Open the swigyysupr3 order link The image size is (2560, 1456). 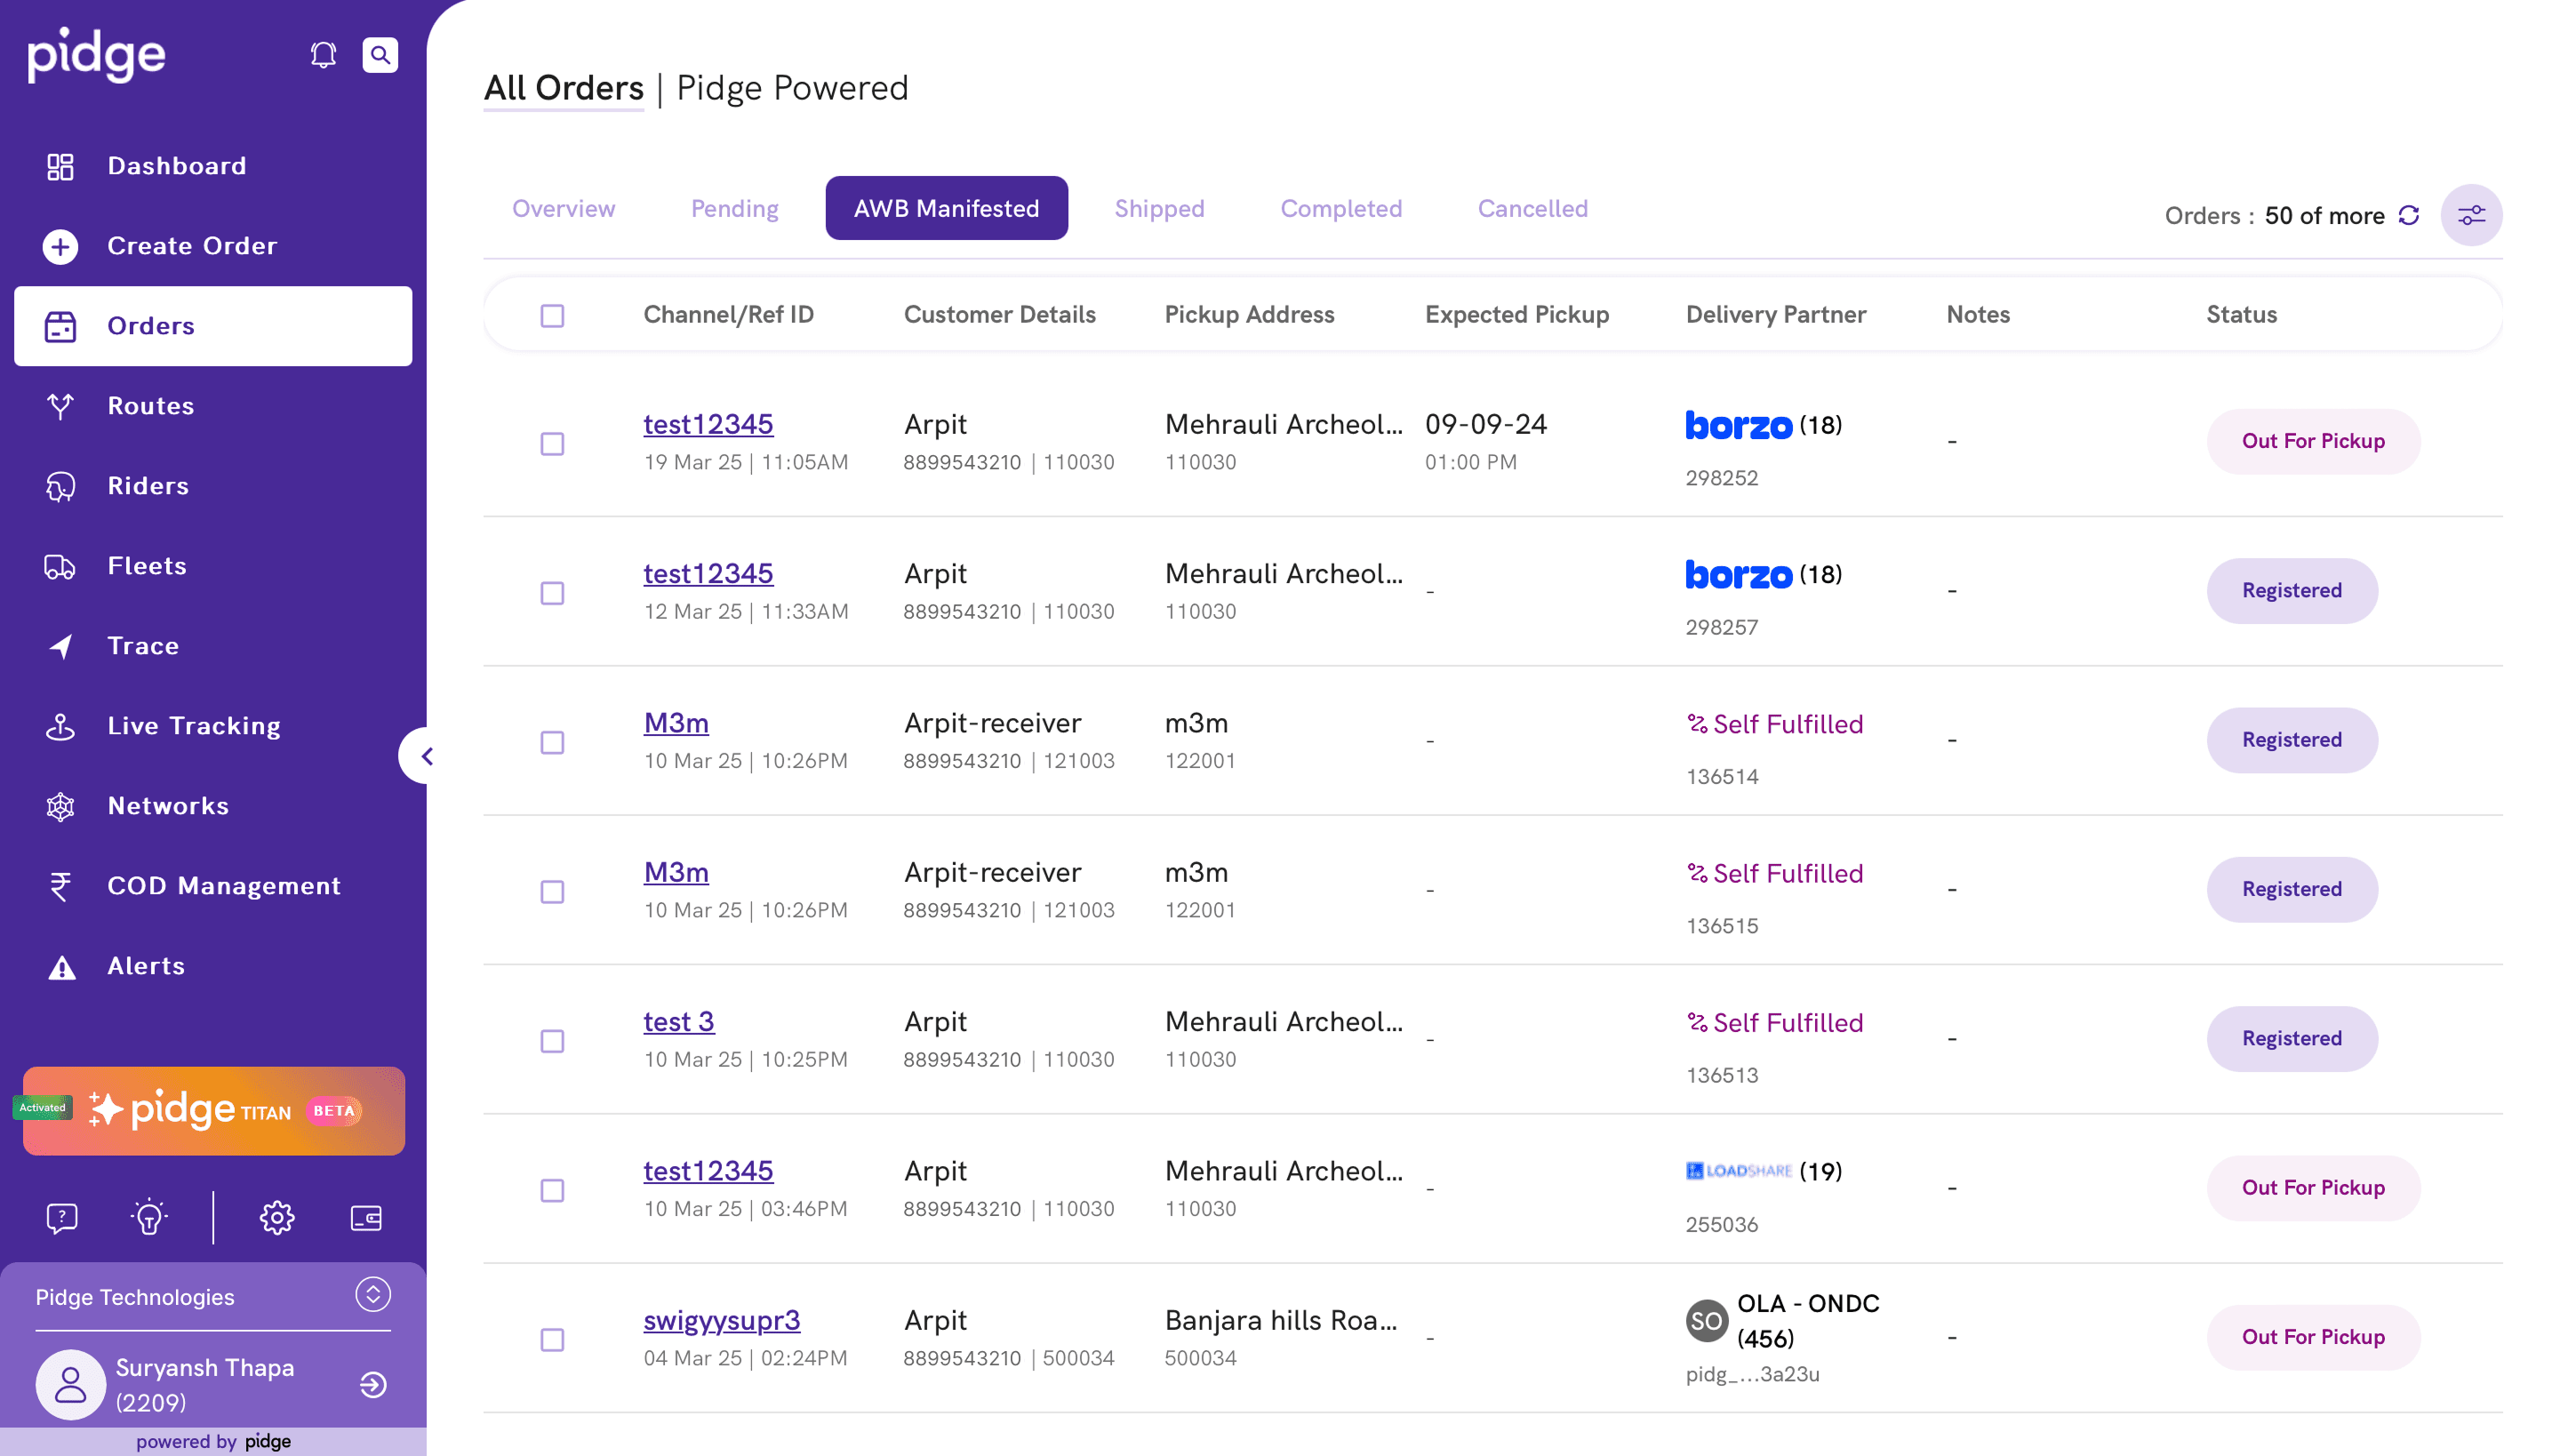click(x=721, y=1320)
